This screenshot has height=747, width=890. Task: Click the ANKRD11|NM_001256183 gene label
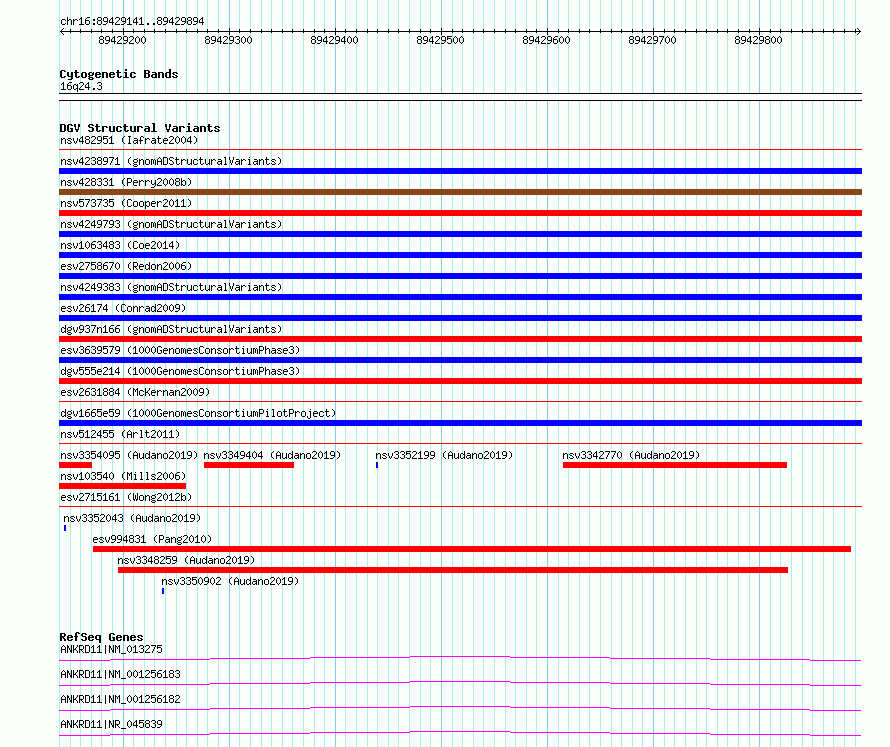point(120,674)
